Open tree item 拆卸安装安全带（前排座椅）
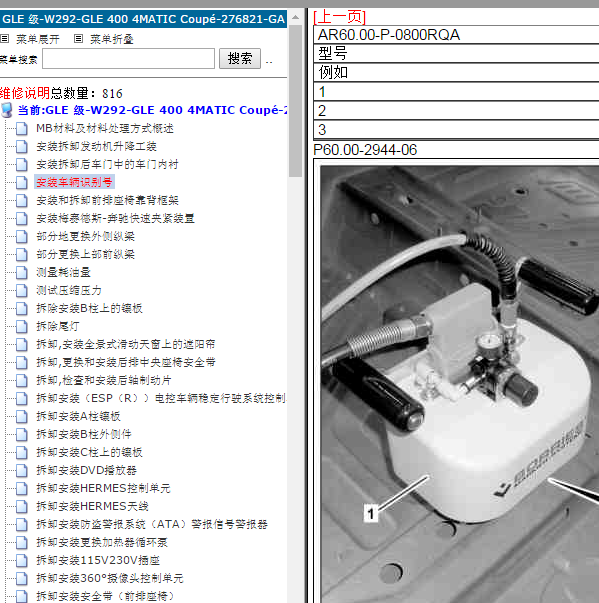This screenshot has width=599, height=603. (105, 596)
